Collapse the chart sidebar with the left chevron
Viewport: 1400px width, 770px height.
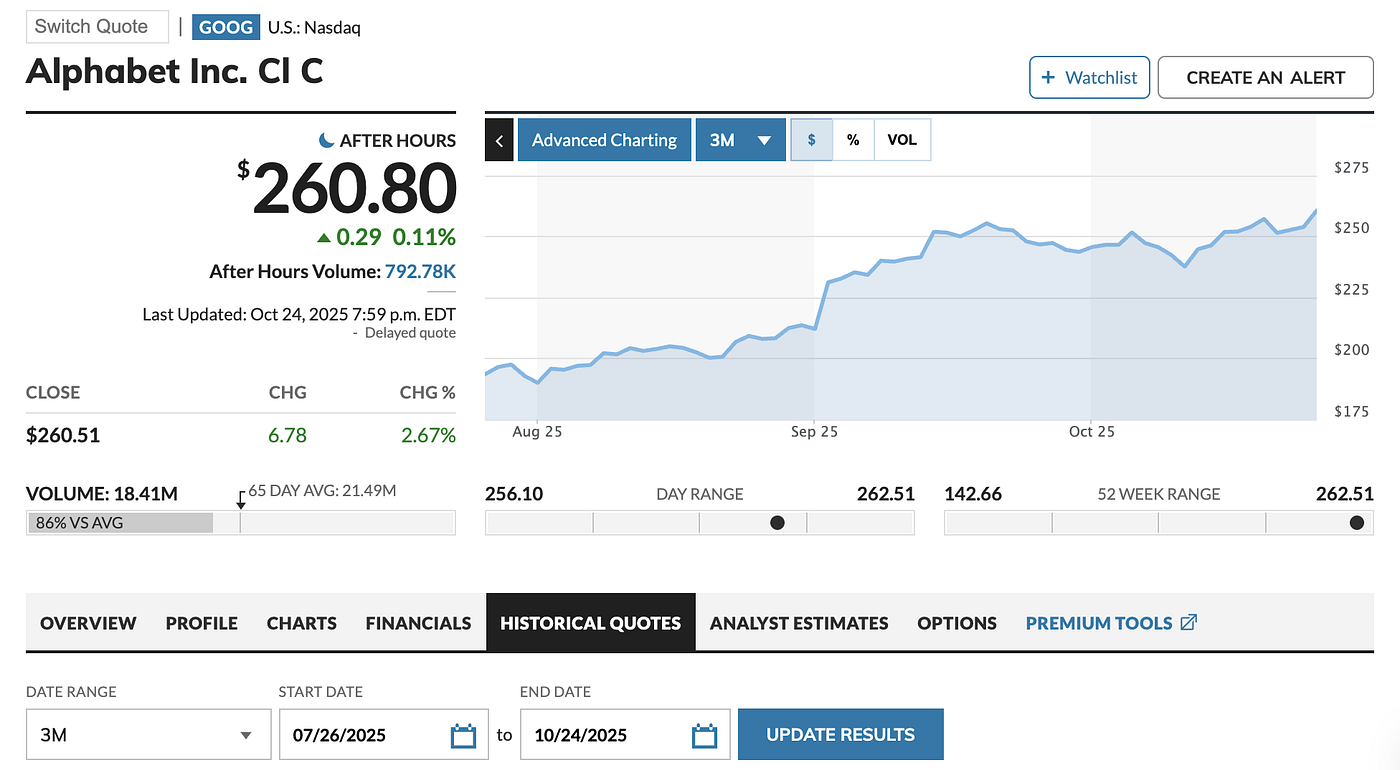499,139
